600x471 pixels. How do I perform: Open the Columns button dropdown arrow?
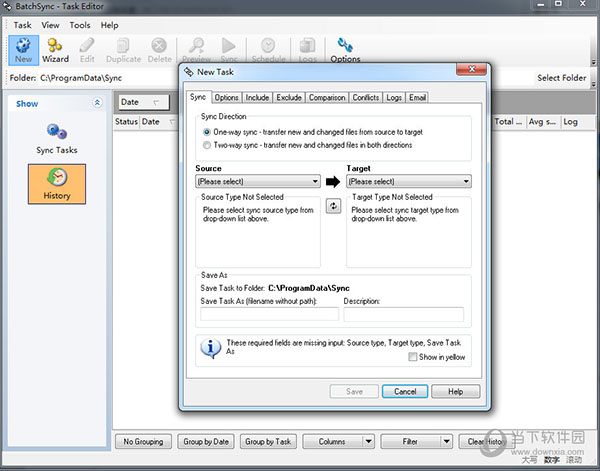tap(368, 442)
